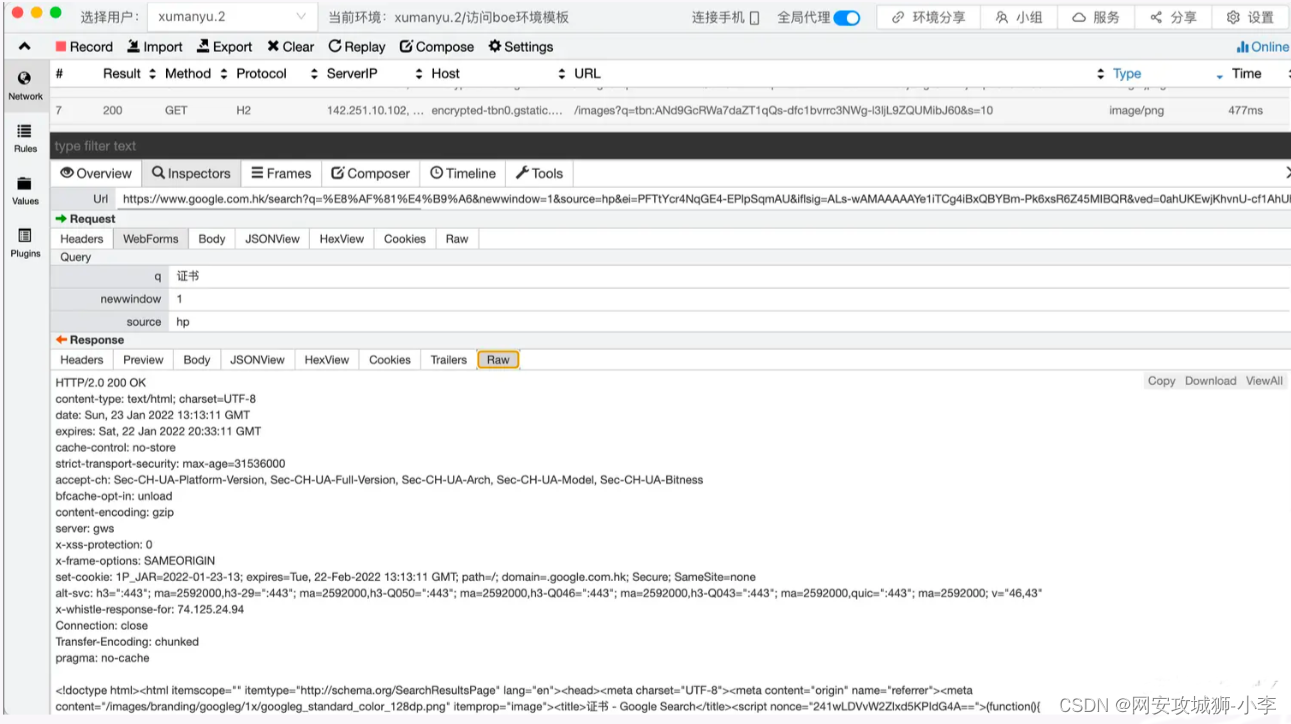The height and width of the screenshot is (724, 1291).
Task: Click the Export toolbar option
Action: (225, 46)
